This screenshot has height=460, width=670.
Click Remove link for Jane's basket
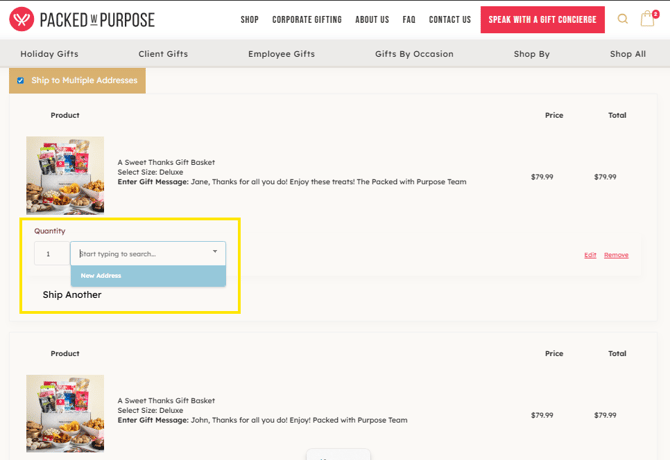click(616, 255)
